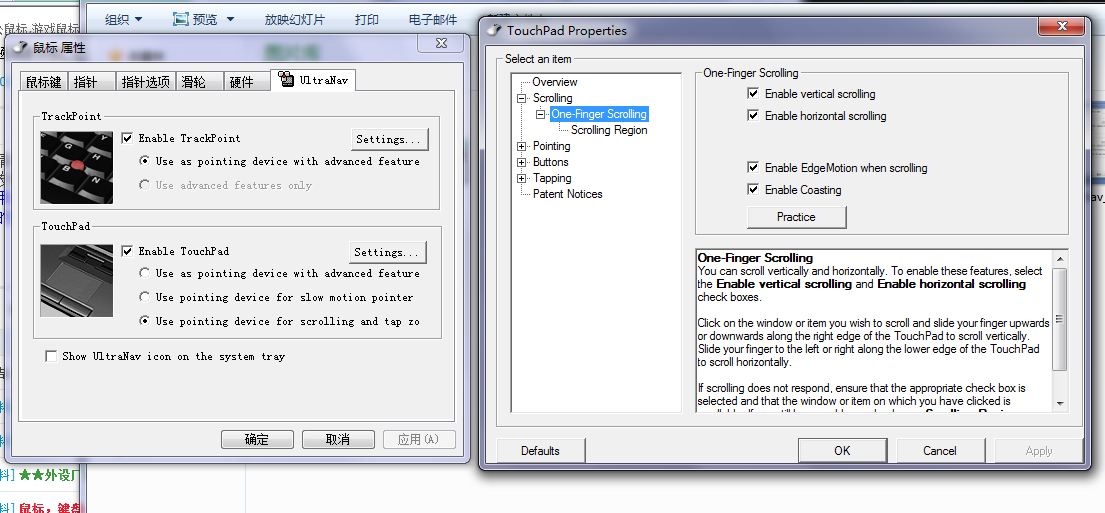Click the TouchPad Properties title bar icon
The image size is (1105, 513).
[494, 30]
